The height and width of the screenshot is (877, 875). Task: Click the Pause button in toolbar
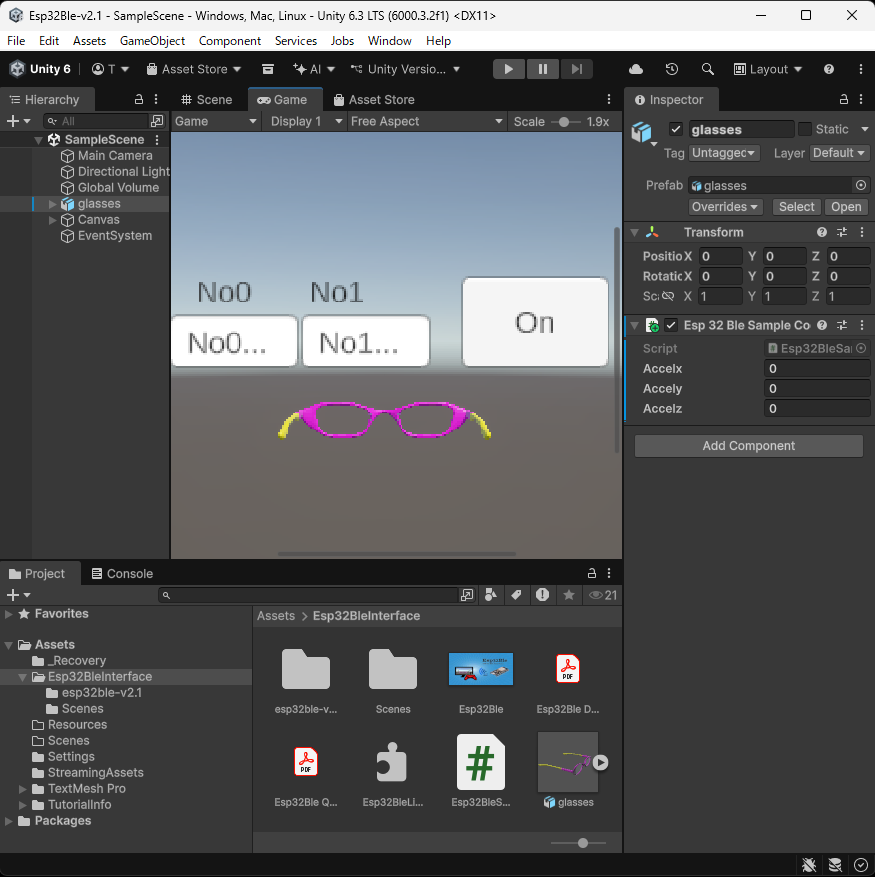tap(543, 69)
